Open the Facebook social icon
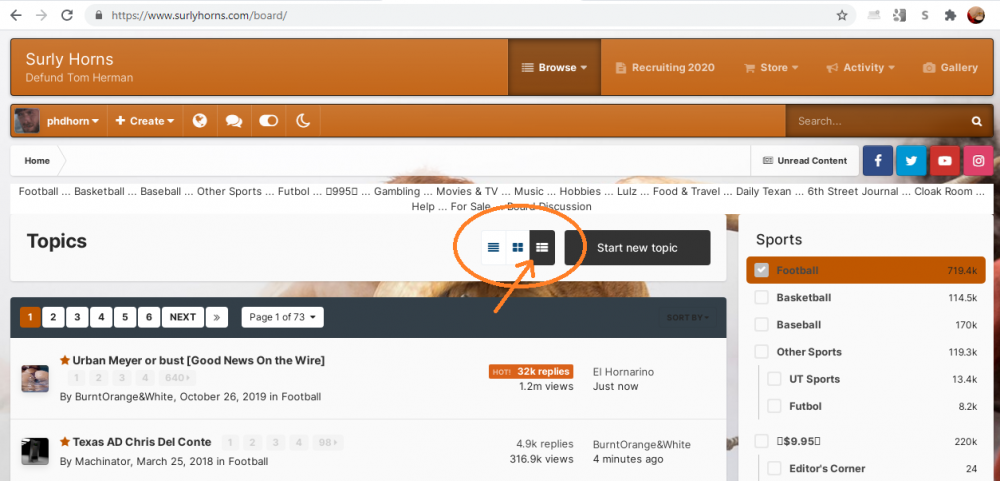 click(878, 161)
